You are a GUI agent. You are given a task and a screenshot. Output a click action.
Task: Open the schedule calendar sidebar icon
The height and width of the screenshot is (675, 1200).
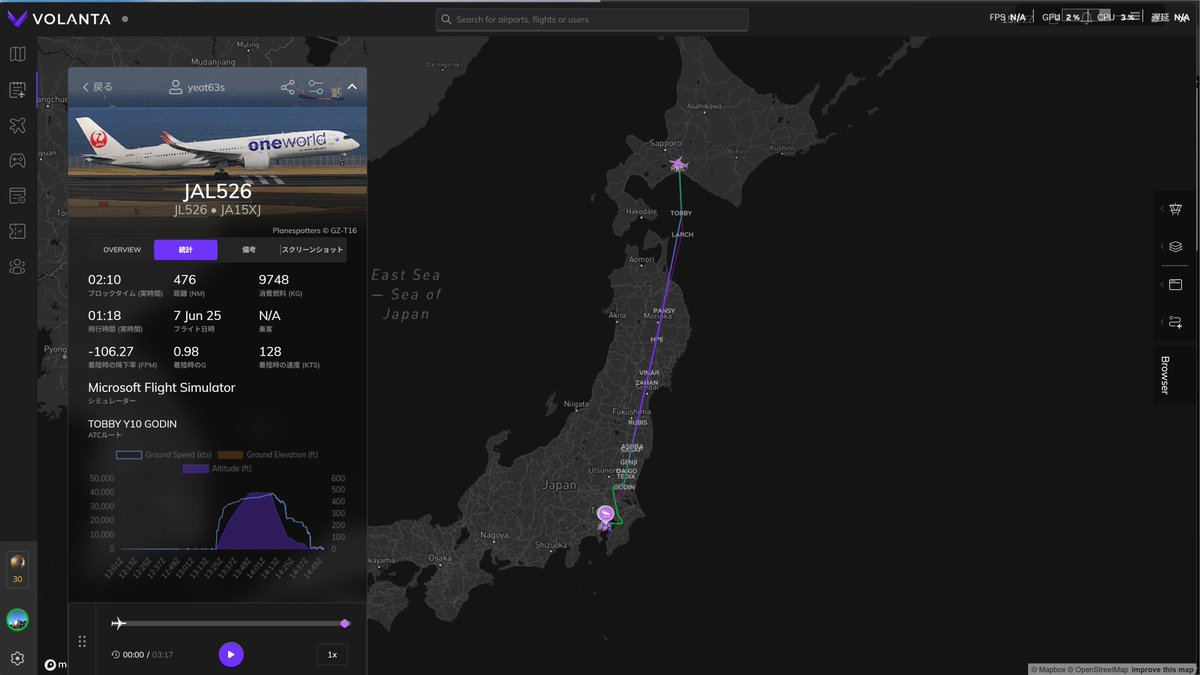tap(17, 195)
